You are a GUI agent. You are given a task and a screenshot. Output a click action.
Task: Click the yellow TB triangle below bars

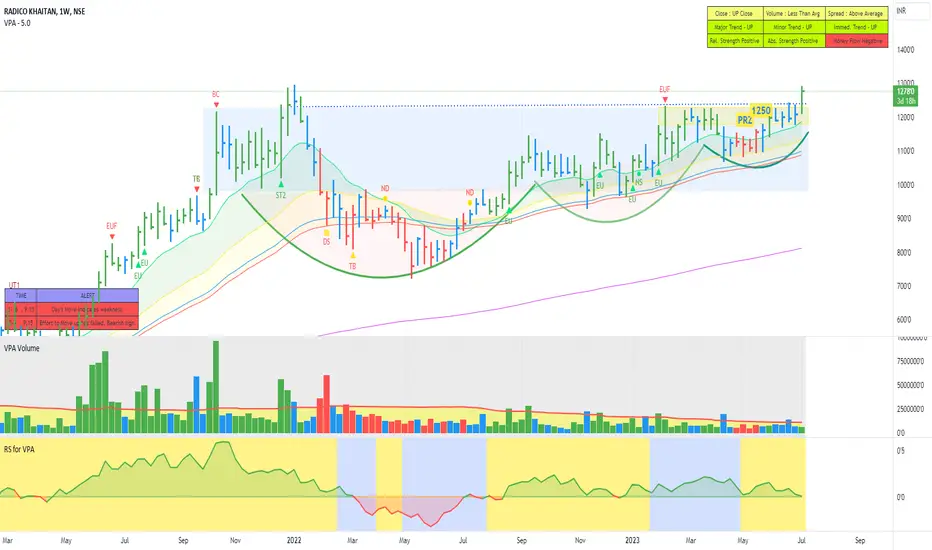click(x=353, y=256)
